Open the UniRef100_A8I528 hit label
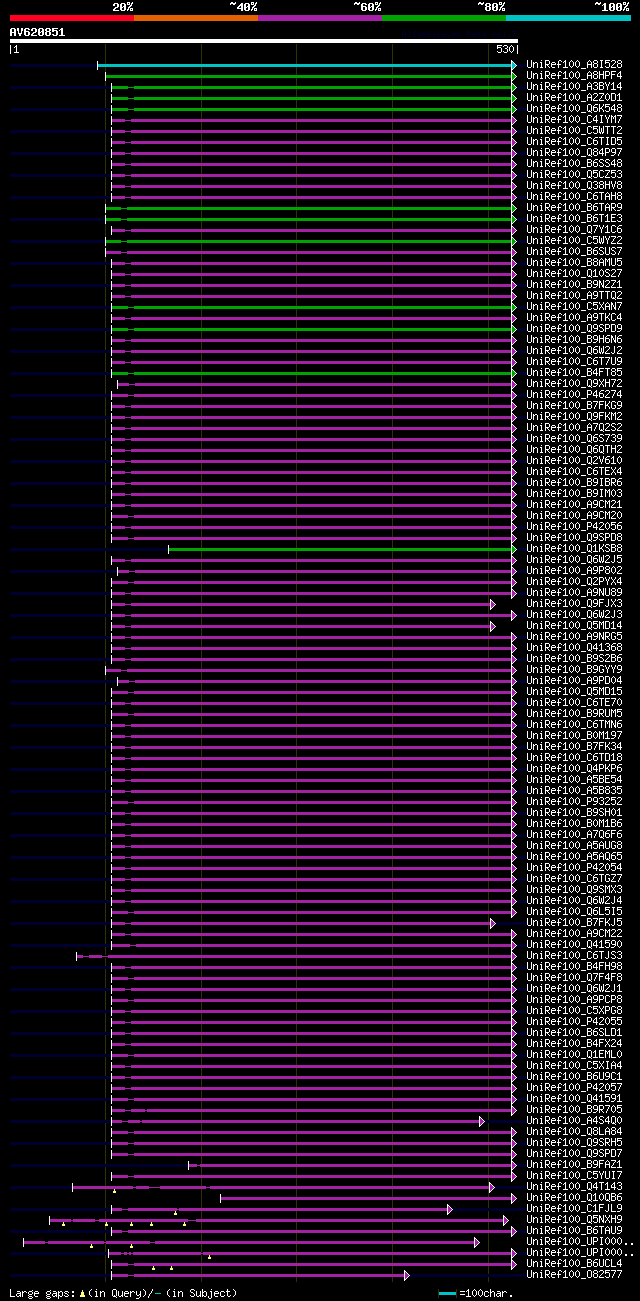The image size is (640, 1301). coord(574,64)
